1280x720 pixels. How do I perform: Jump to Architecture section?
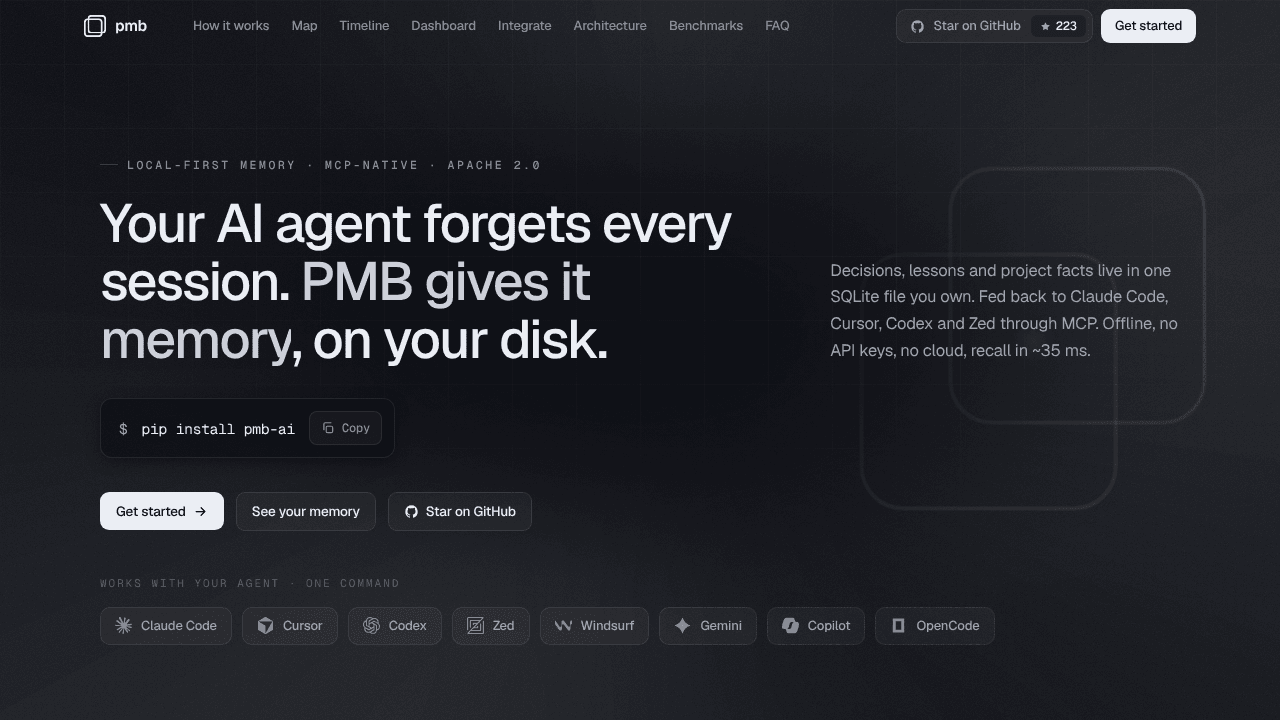click(x=610, y=26)
